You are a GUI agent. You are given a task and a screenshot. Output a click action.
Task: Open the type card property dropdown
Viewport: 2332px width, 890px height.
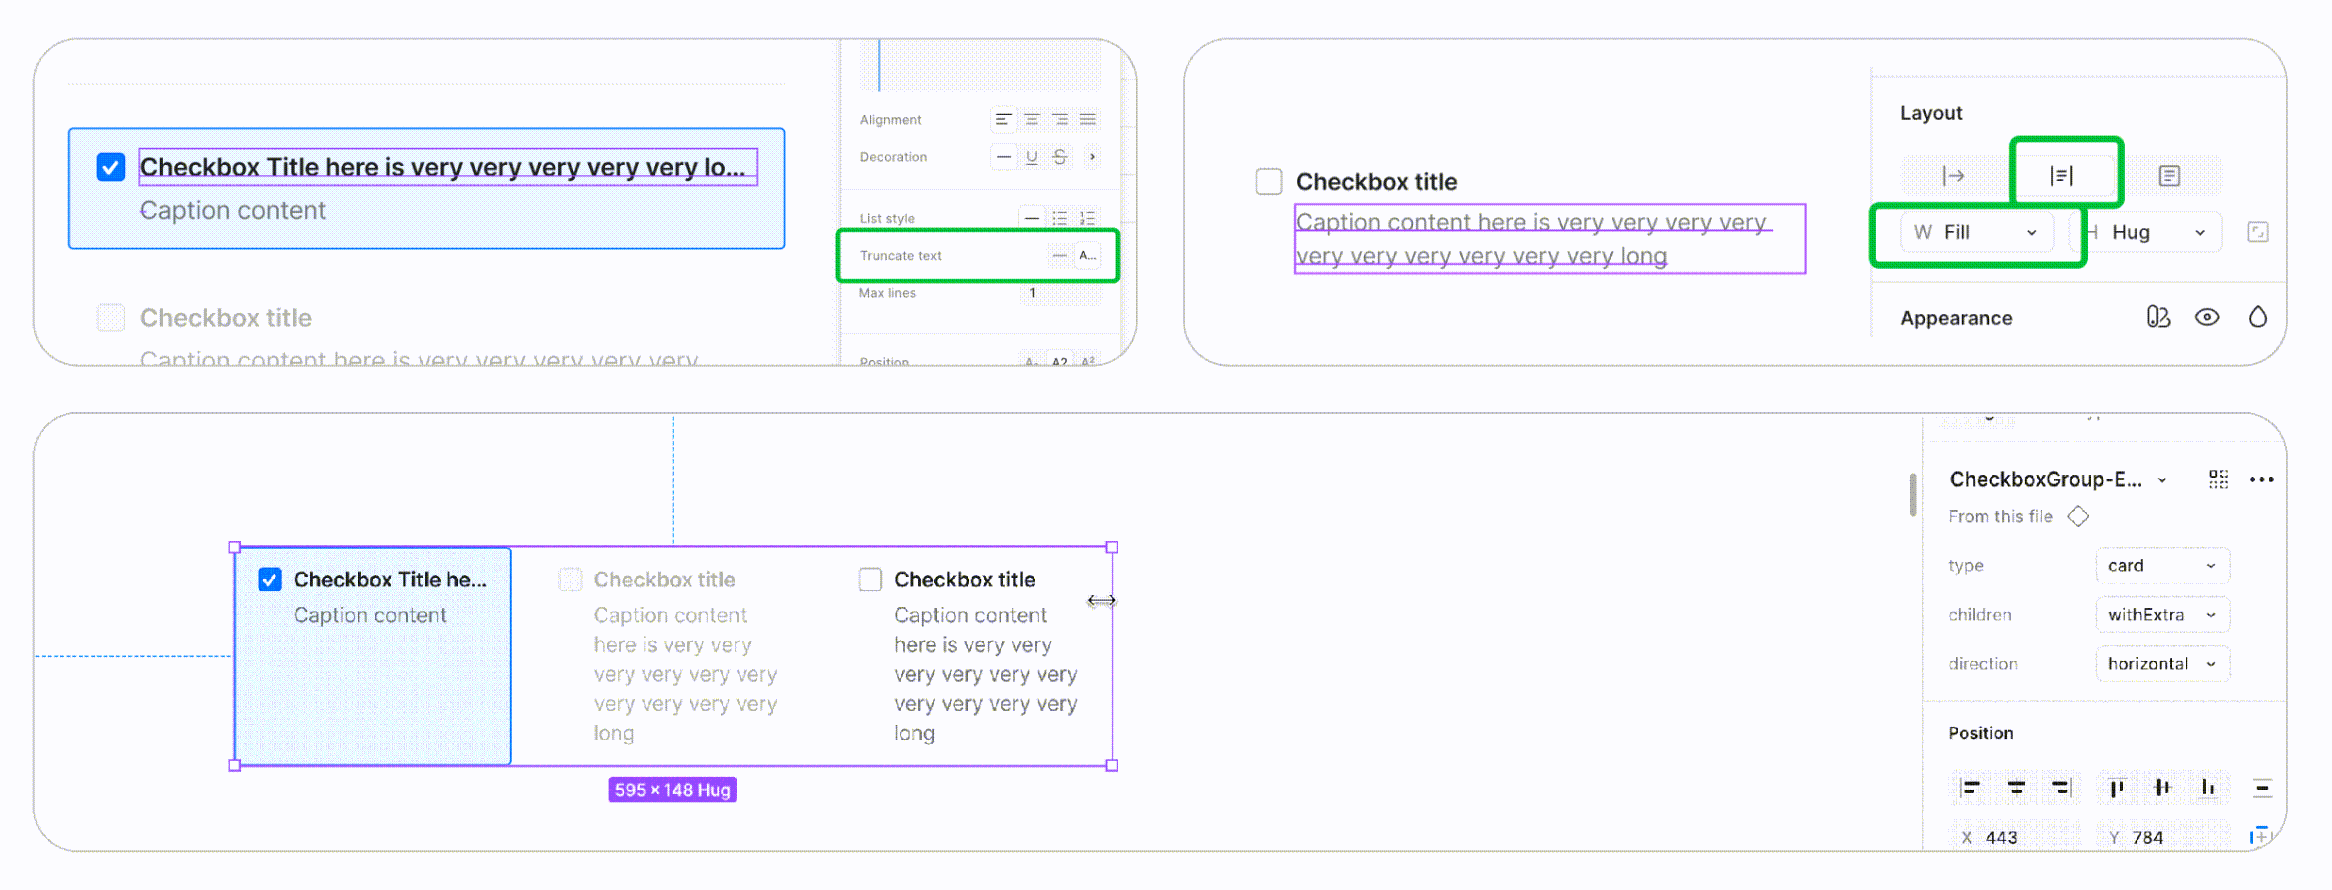tap(2161, 566)
